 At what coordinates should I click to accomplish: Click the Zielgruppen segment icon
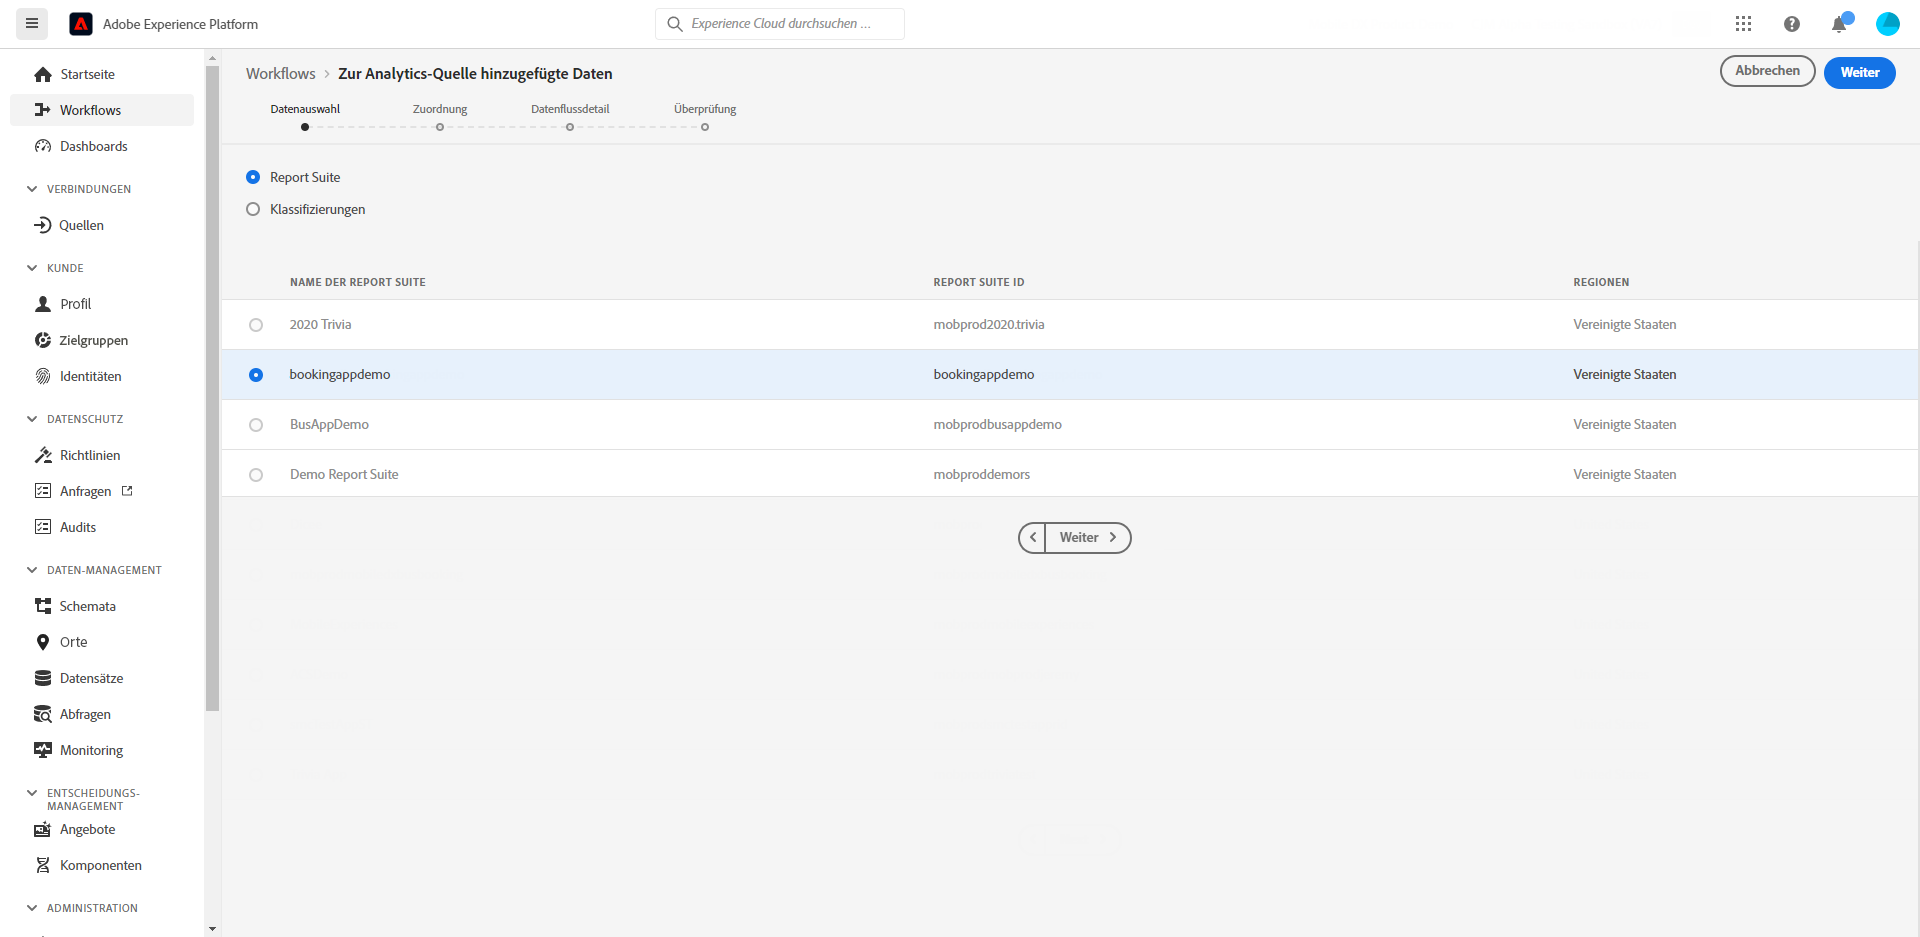tap(43, 340)
